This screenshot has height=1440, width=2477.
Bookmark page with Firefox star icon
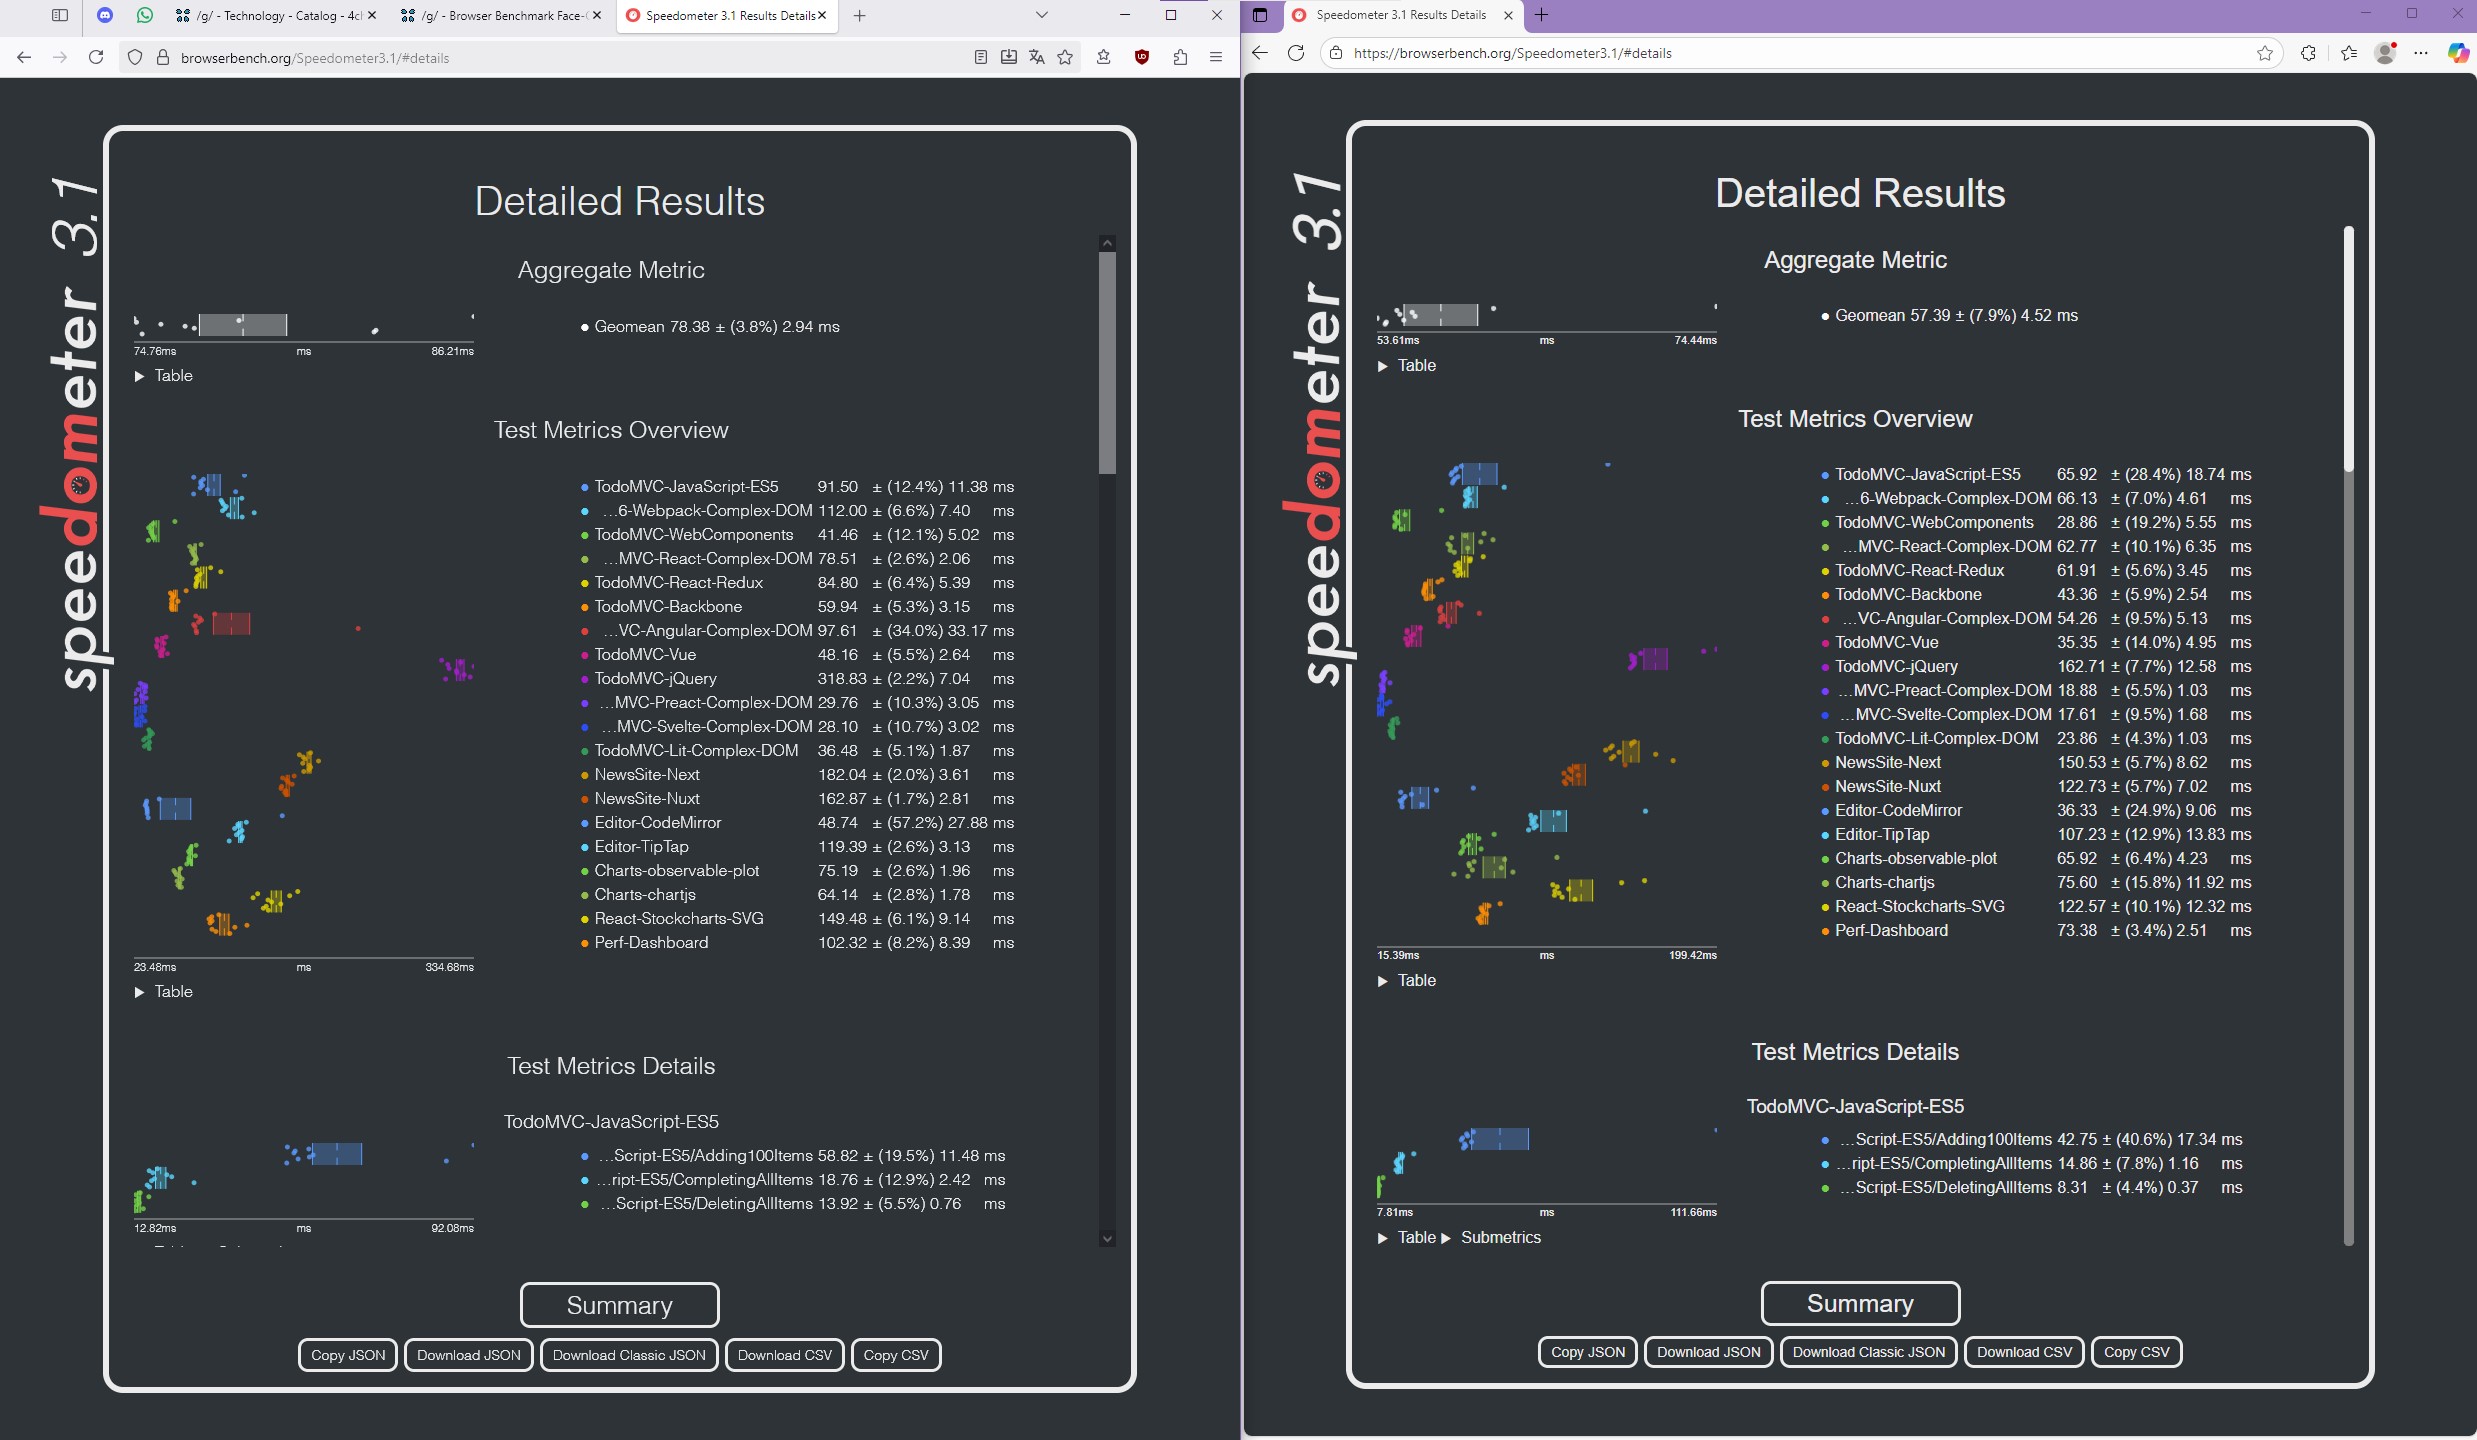coord(1065,57)
